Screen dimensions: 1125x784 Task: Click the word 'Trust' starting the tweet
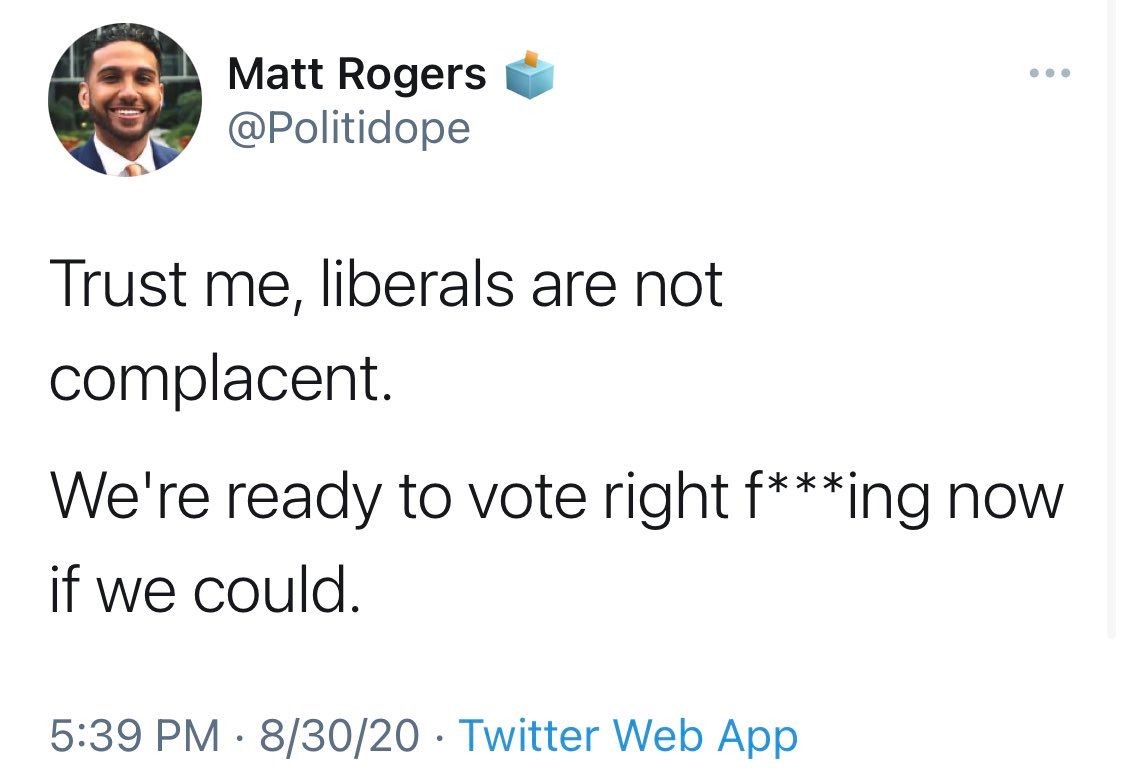pyautogui.click(x=118, y=285)
